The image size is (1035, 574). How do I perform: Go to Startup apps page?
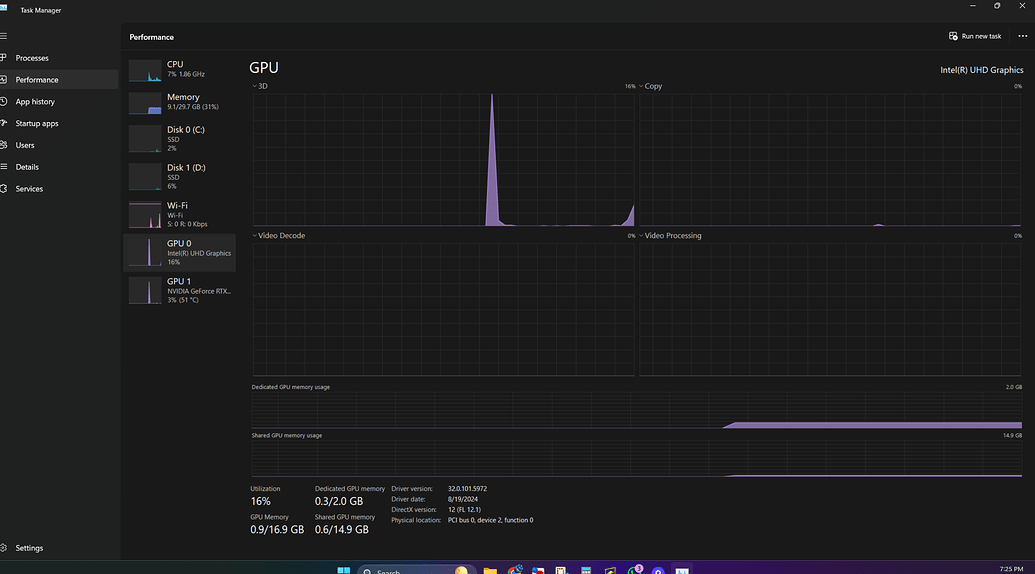59,123
